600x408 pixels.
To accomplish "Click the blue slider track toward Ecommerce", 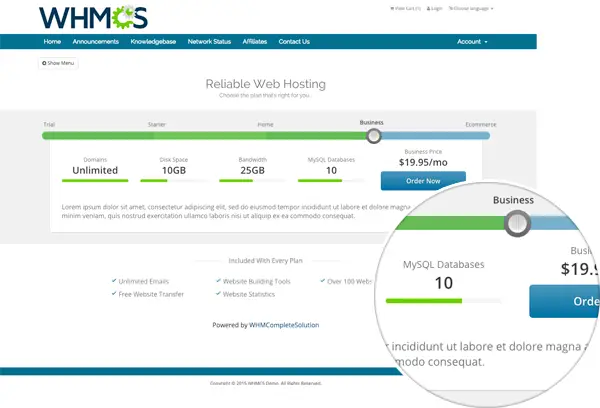I will coord(435,135).
